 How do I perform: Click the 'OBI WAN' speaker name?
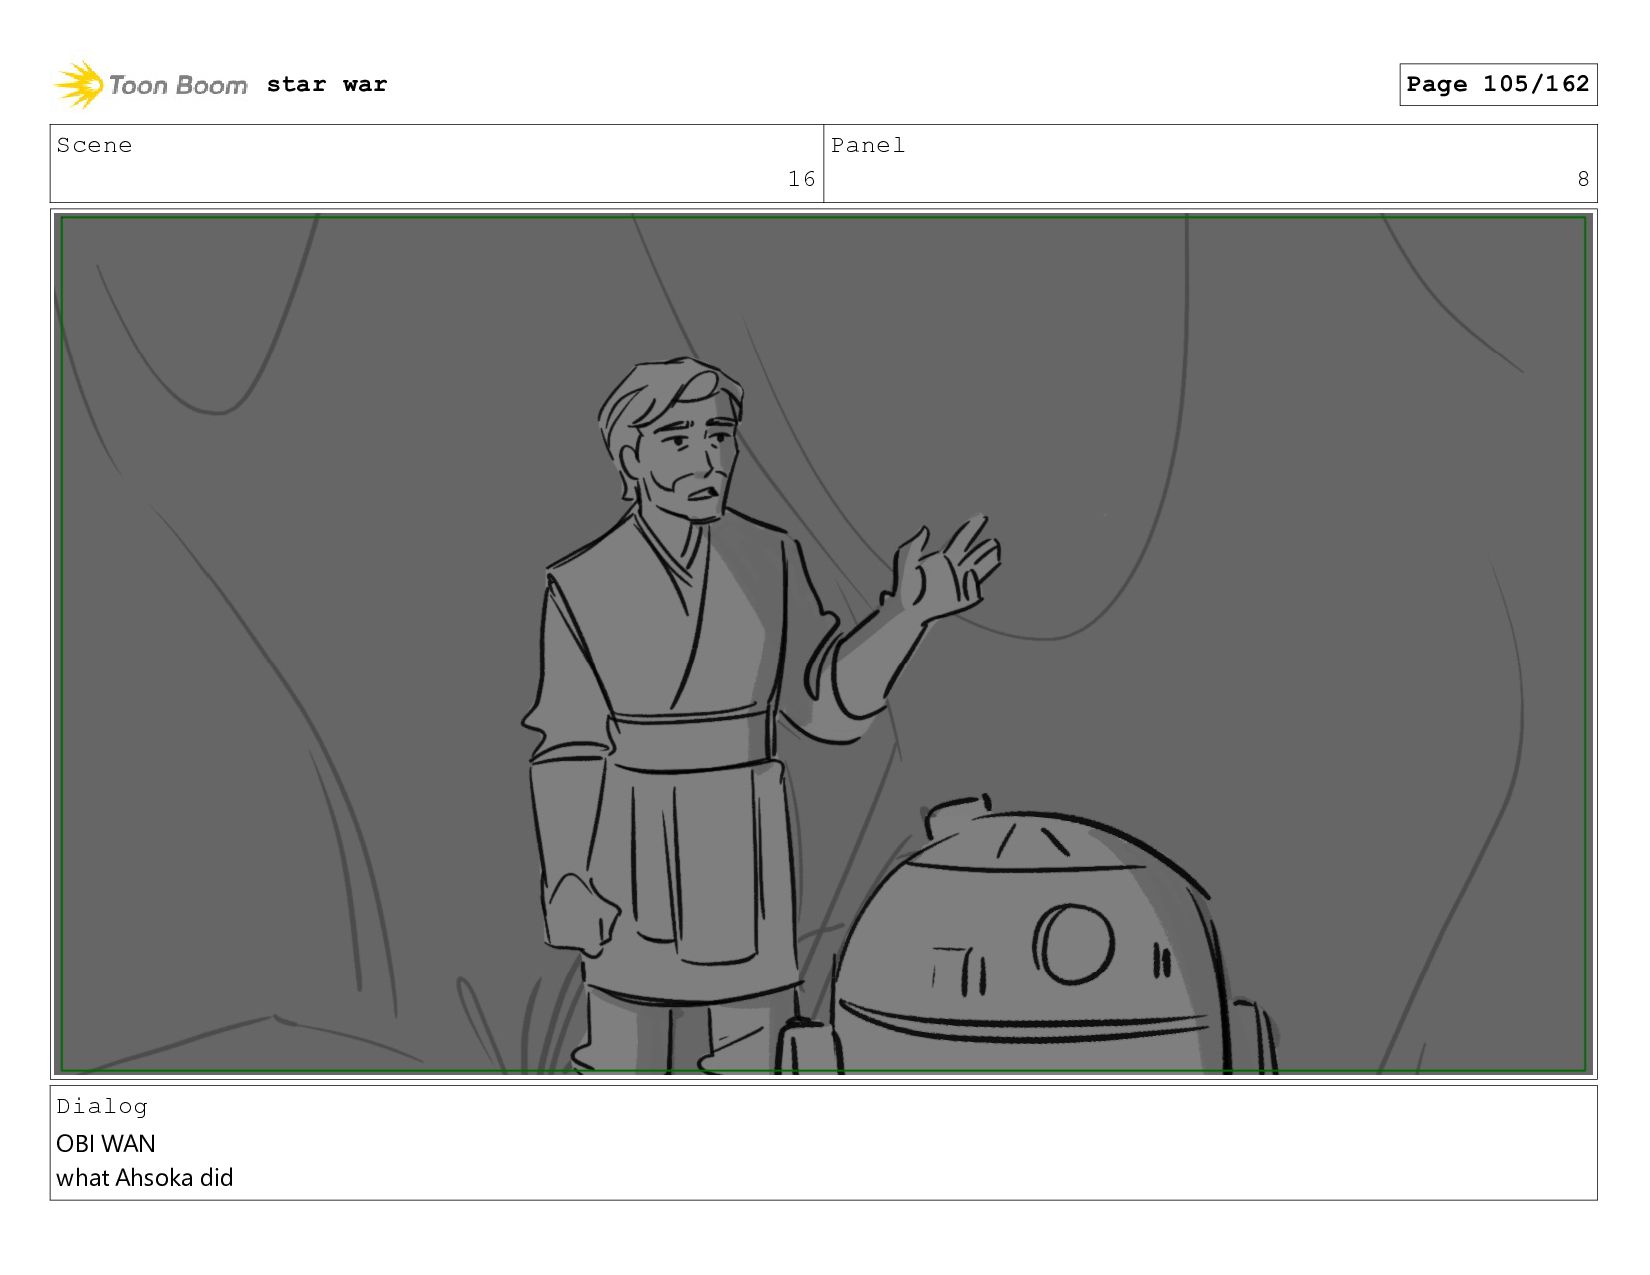coord(106,1143)
